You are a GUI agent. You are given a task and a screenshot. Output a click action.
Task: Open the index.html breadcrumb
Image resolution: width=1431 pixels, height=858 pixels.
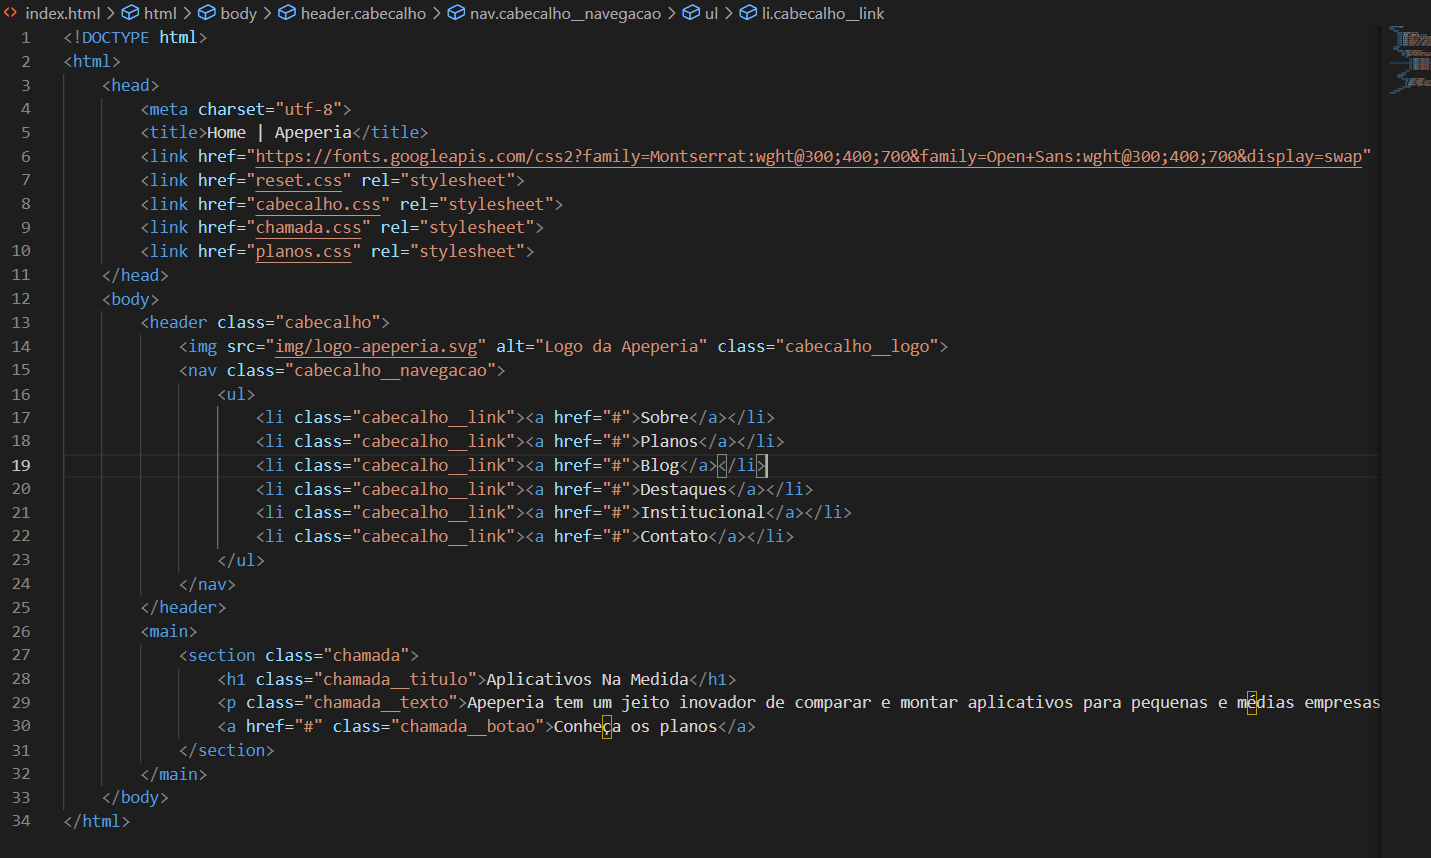tap(52, 13)
